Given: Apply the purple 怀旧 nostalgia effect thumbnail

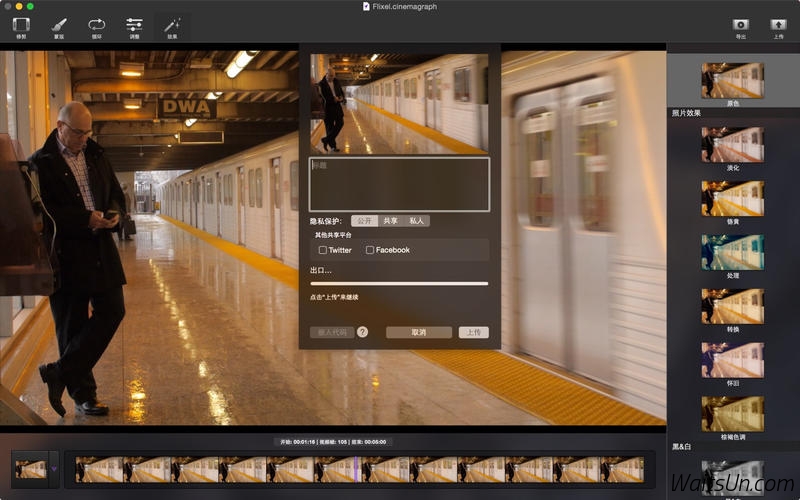Looking at the screenshot, I should [x=733, y=360].
